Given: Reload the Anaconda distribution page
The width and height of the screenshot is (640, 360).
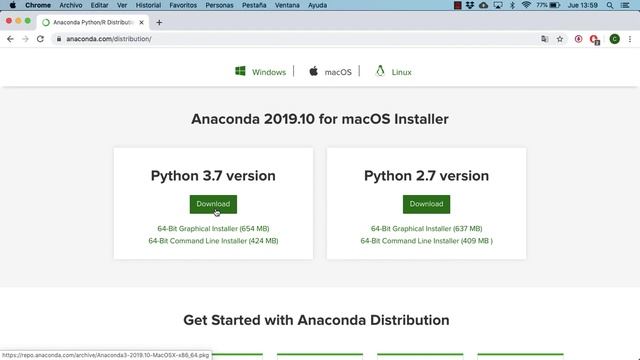Looking at the screenshot, I should coord(40,39).
